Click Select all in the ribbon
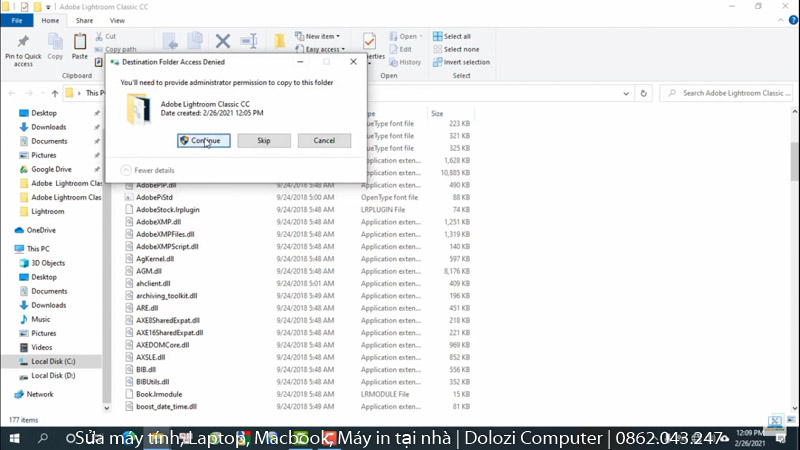 tap(462, 36)
